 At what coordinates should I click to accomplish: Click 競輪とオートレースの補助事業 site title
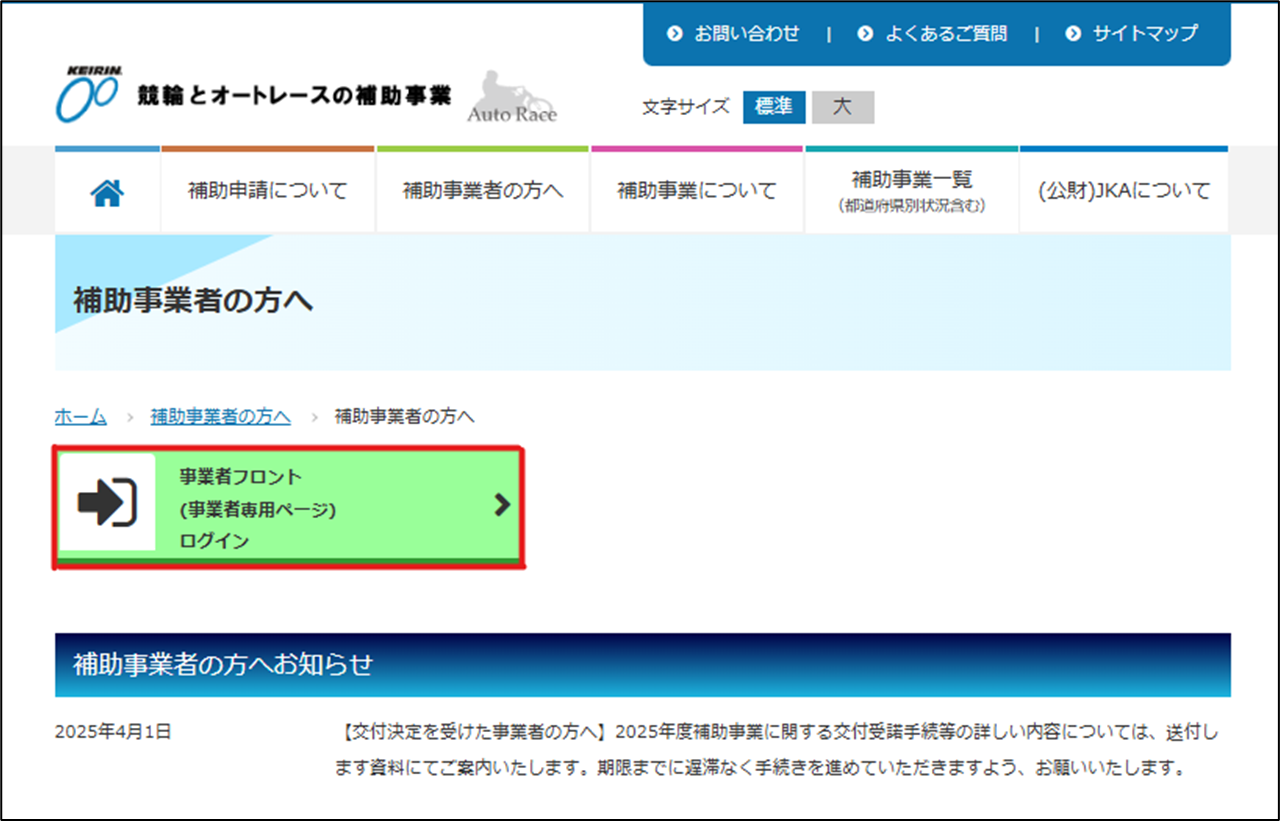(x=294, y=95)
